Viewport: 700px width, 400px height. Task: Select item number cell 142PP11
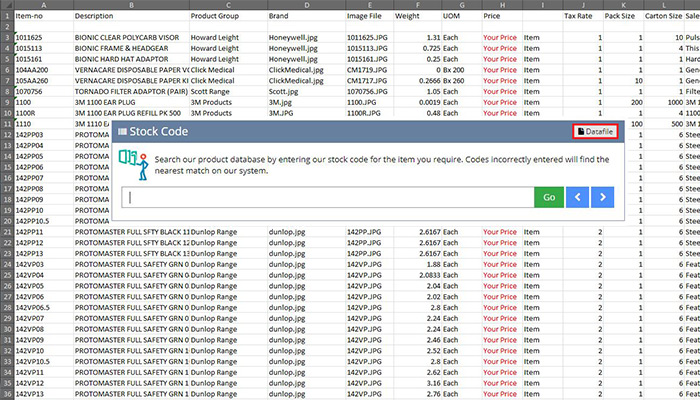[x=44, y=232]
